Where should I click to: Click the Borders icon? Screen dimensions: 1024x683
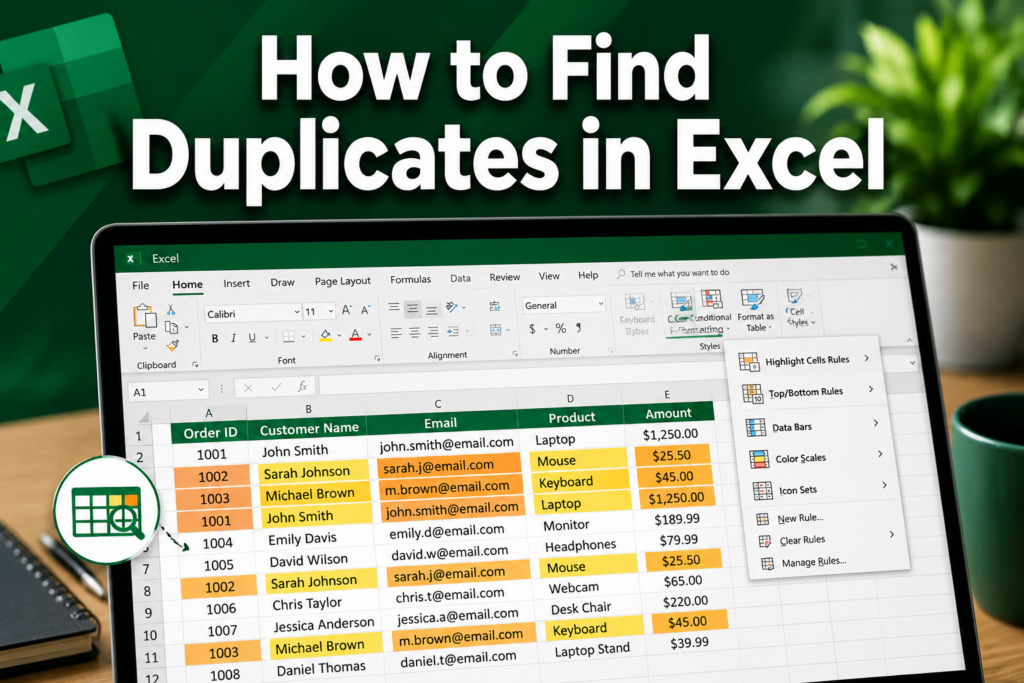coord(289,337)
